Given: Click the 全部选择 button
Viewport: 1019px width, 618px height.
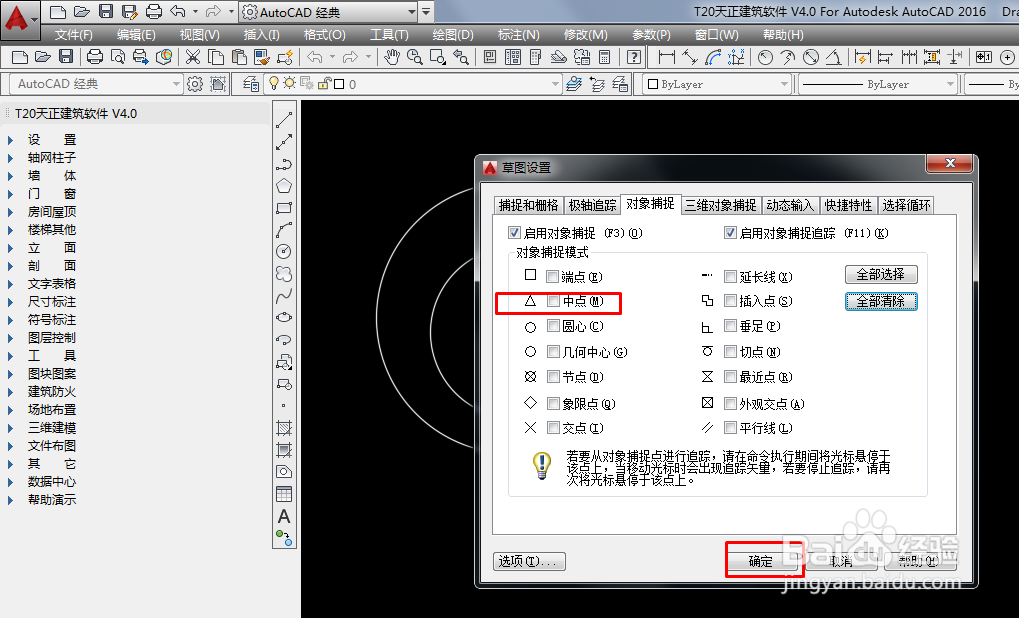Looking at the screenshot, I should click(x=881, y=274).
